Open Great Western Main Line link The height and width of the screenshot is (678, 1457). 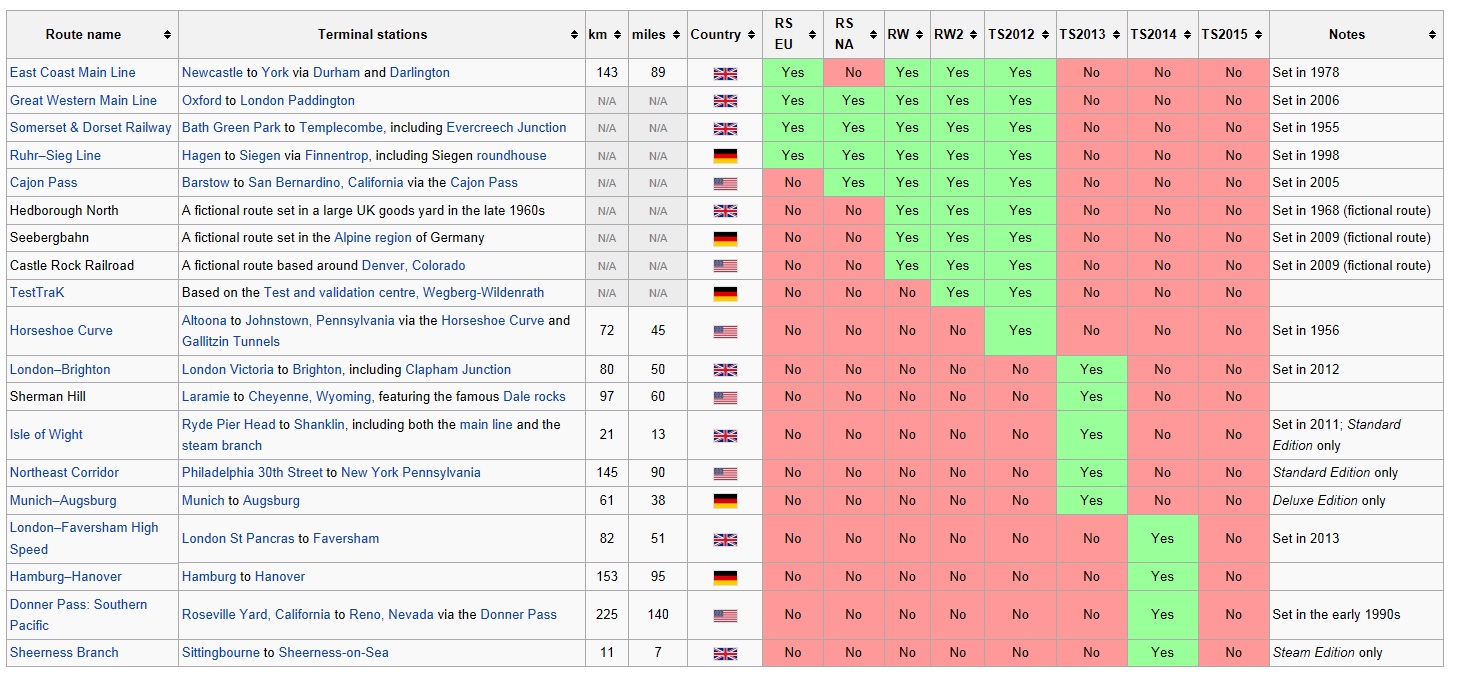83,100
